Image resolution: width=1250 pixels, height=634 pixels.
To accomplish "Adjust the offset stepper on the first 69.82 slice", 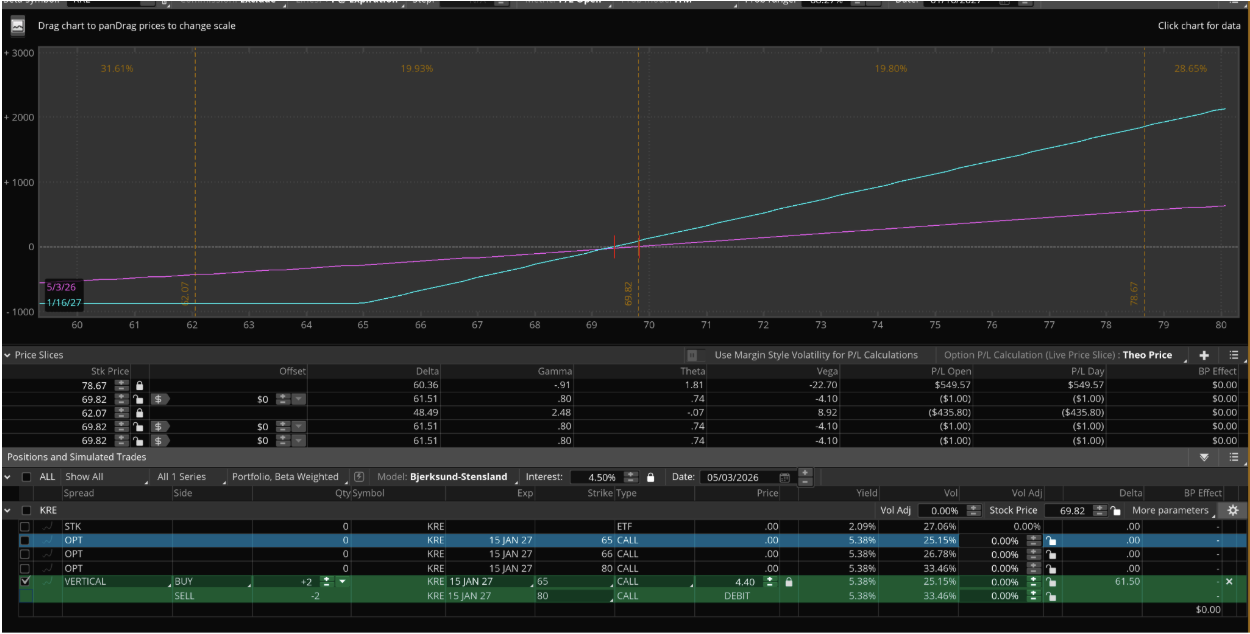I will [282, 399].
